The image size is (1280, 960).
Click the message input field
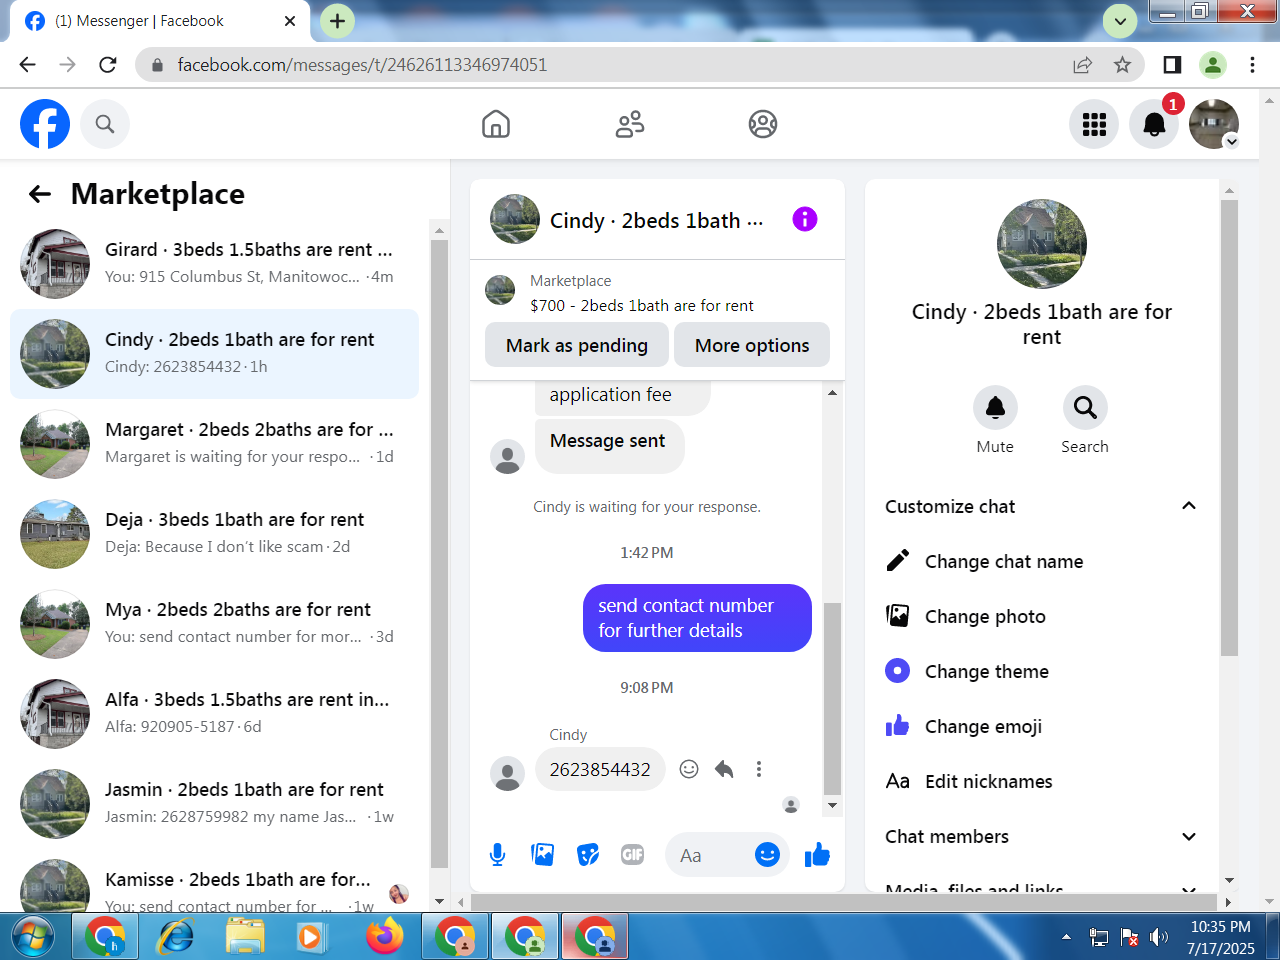(x=712, y=855)
